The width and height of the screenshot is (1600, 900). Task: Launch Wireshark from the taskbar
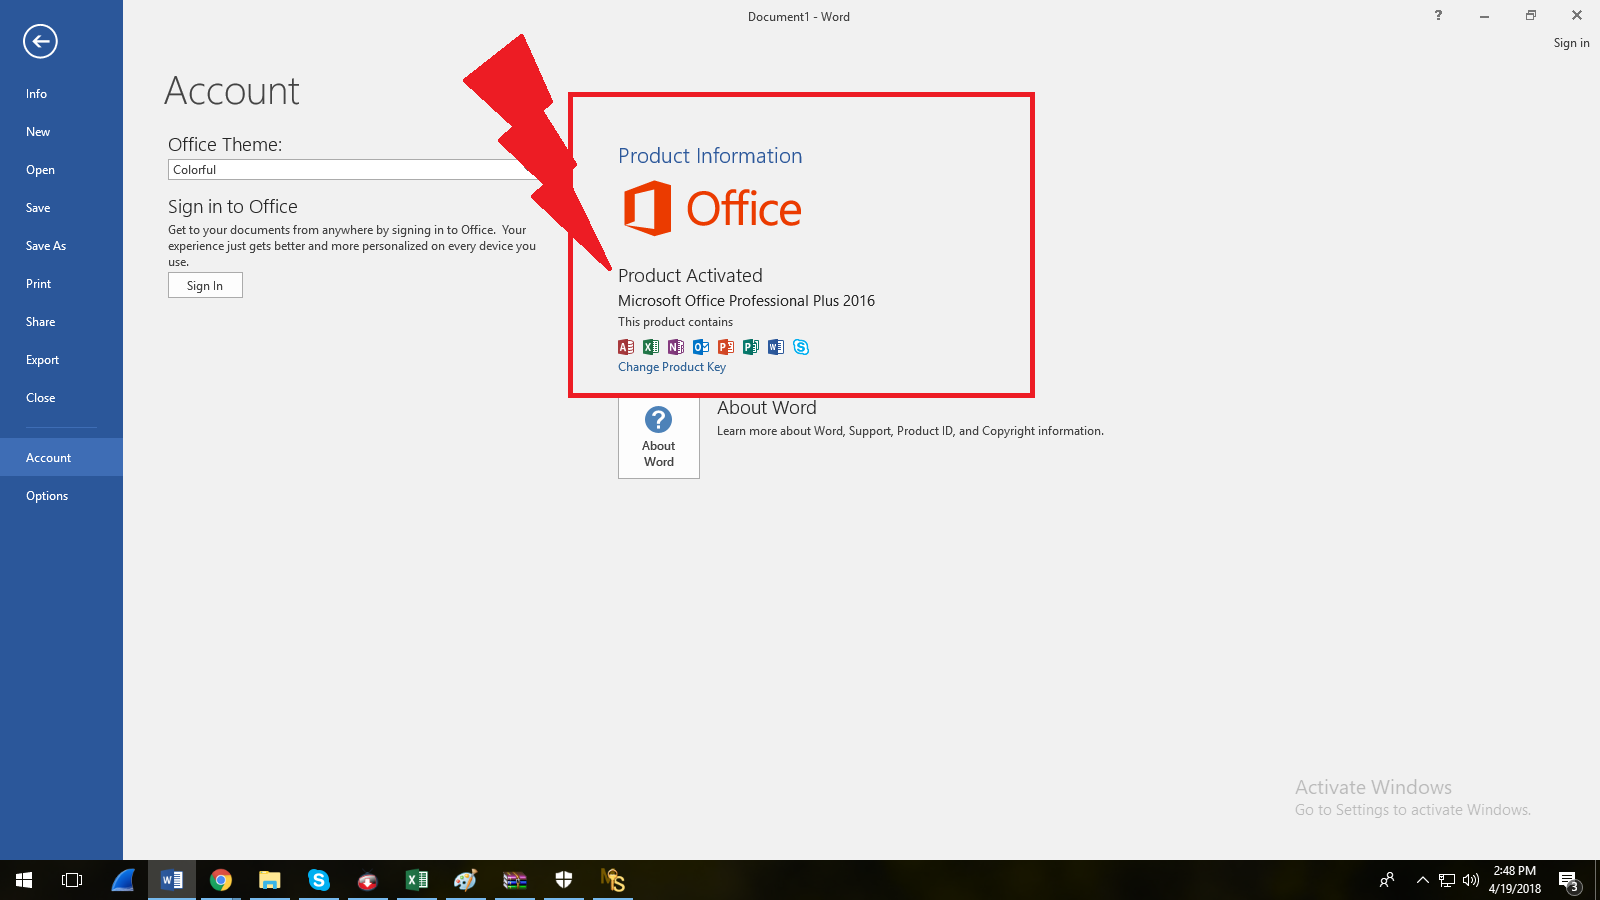[x=123, y=880]
